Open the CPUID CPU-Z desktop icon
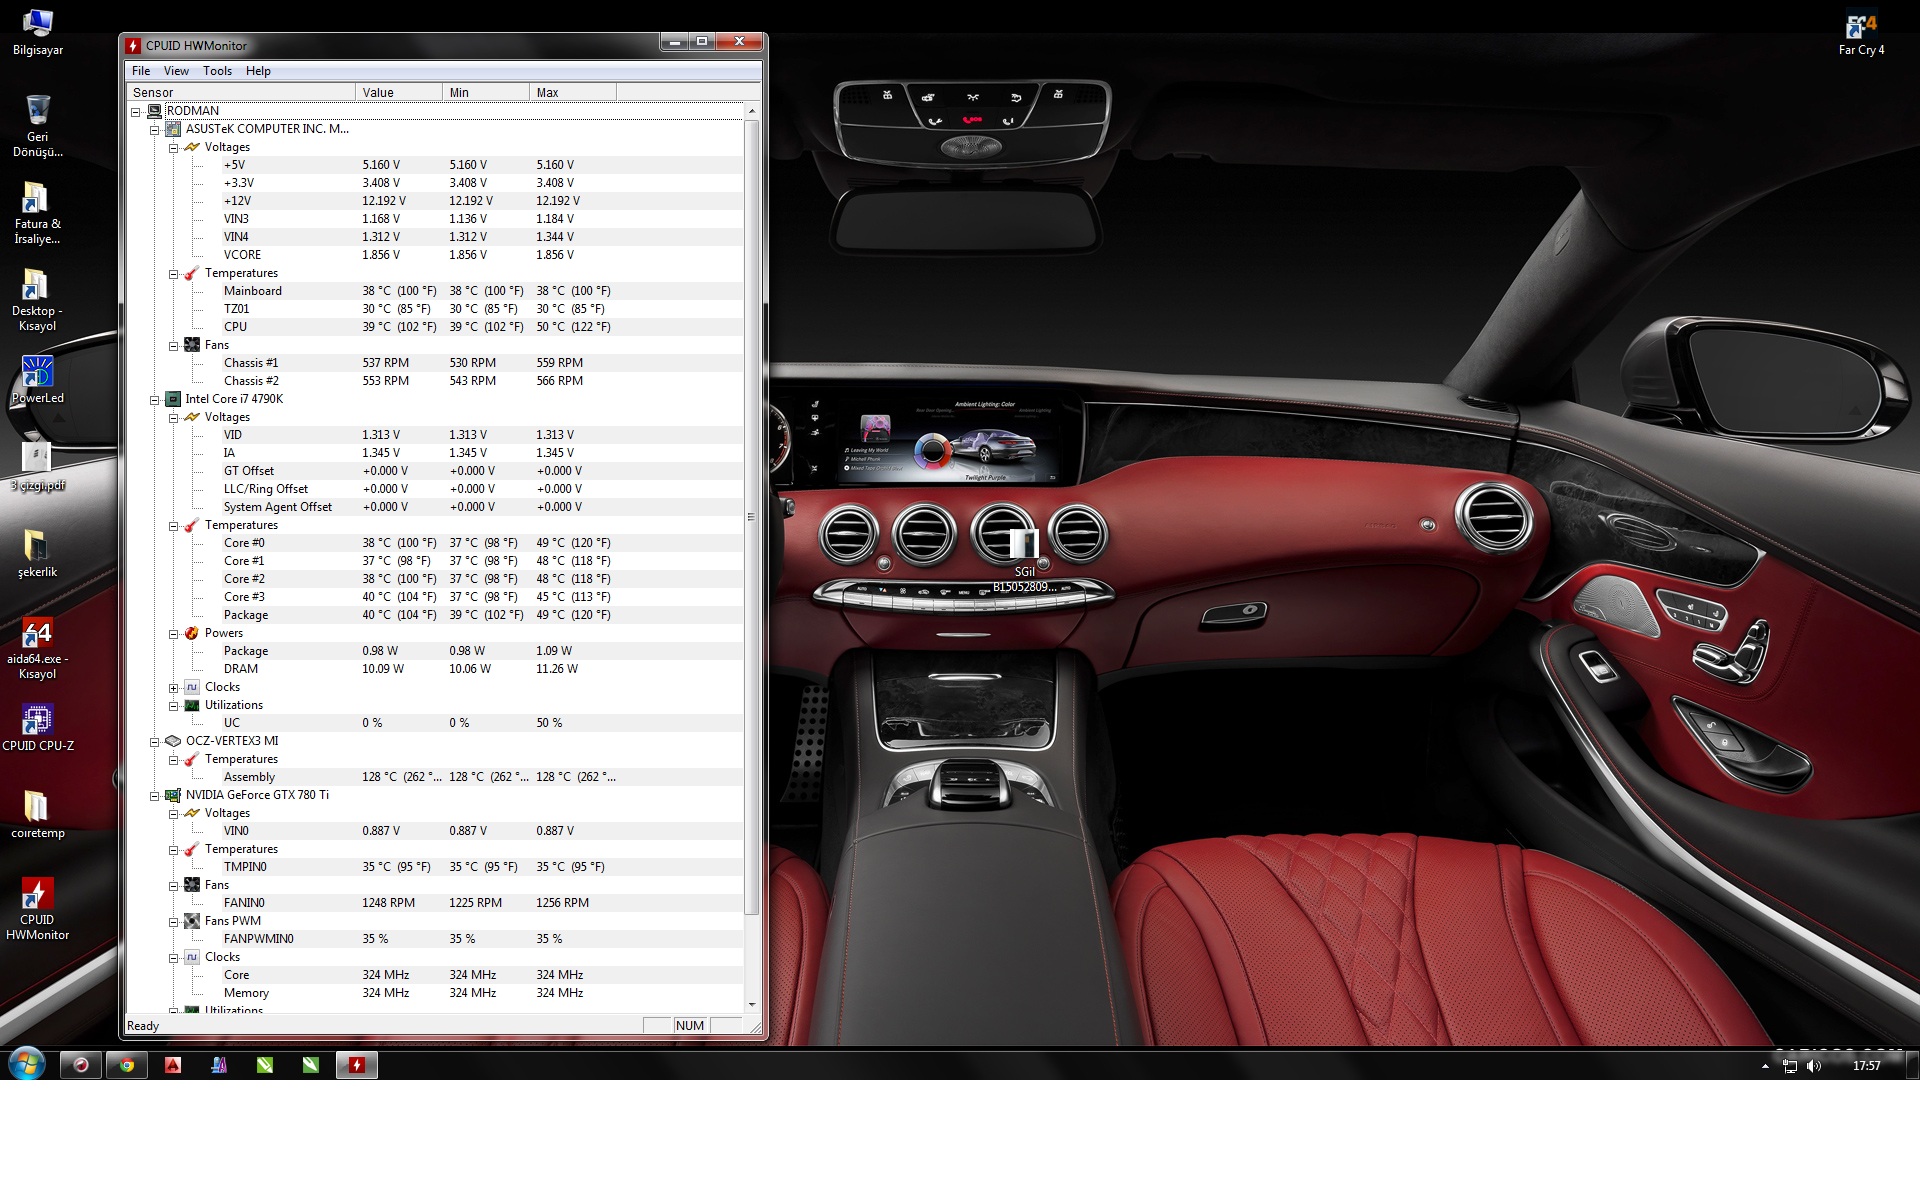 pos(37,720)
